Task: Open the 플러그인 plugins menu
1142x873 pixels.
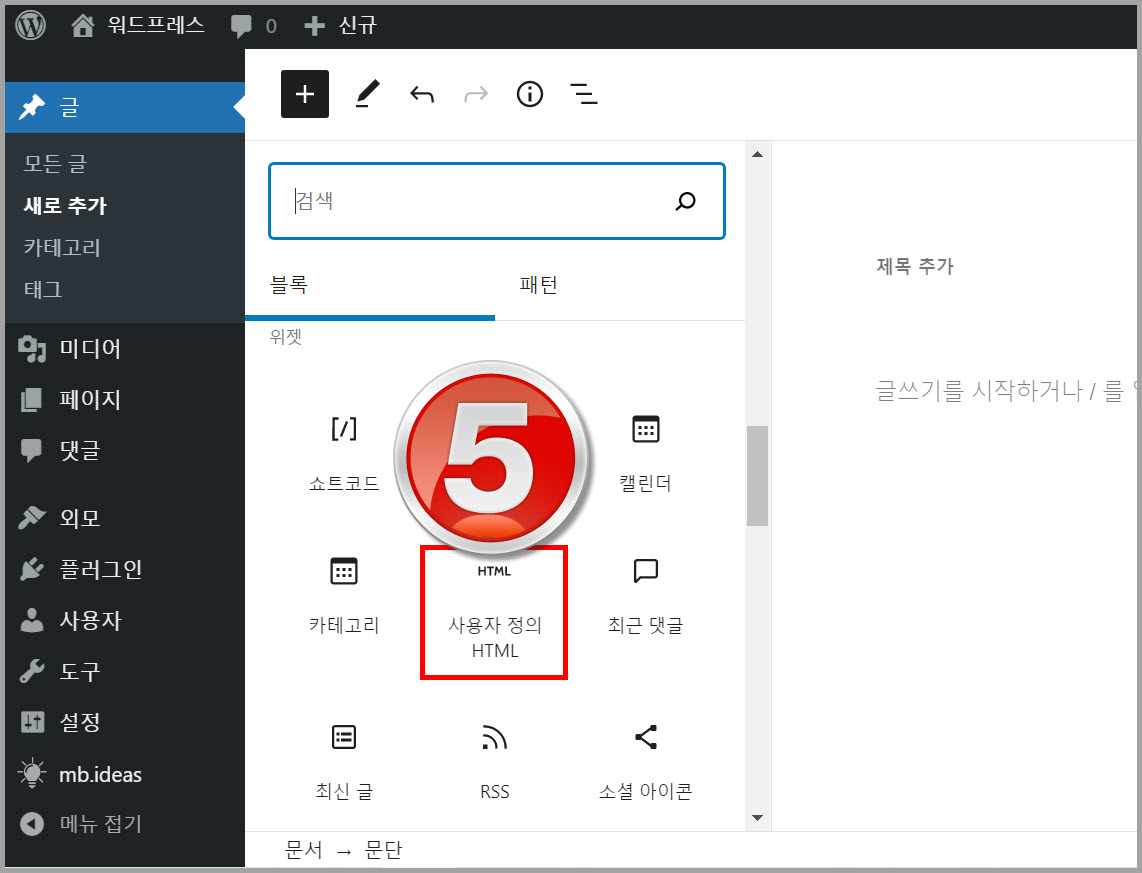Action: coord(125,569)
